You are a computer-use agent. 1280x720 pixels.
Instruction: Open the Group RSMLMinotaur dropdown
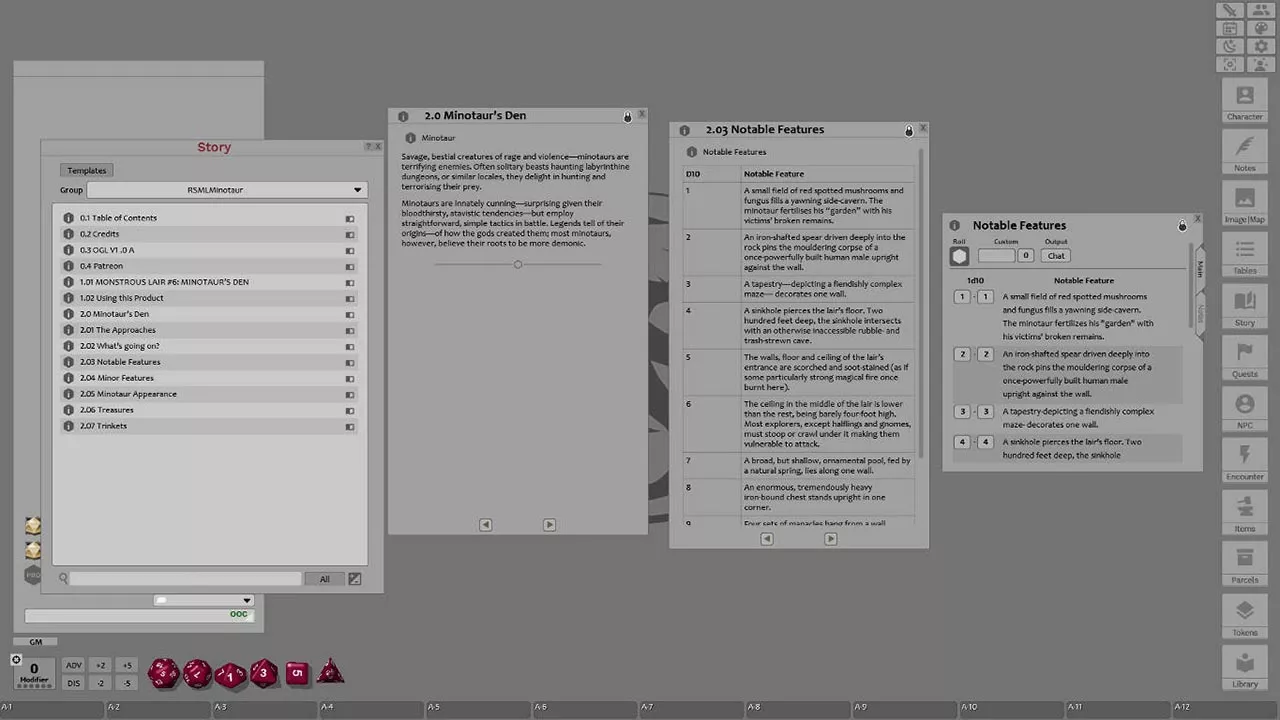point(227,190)
